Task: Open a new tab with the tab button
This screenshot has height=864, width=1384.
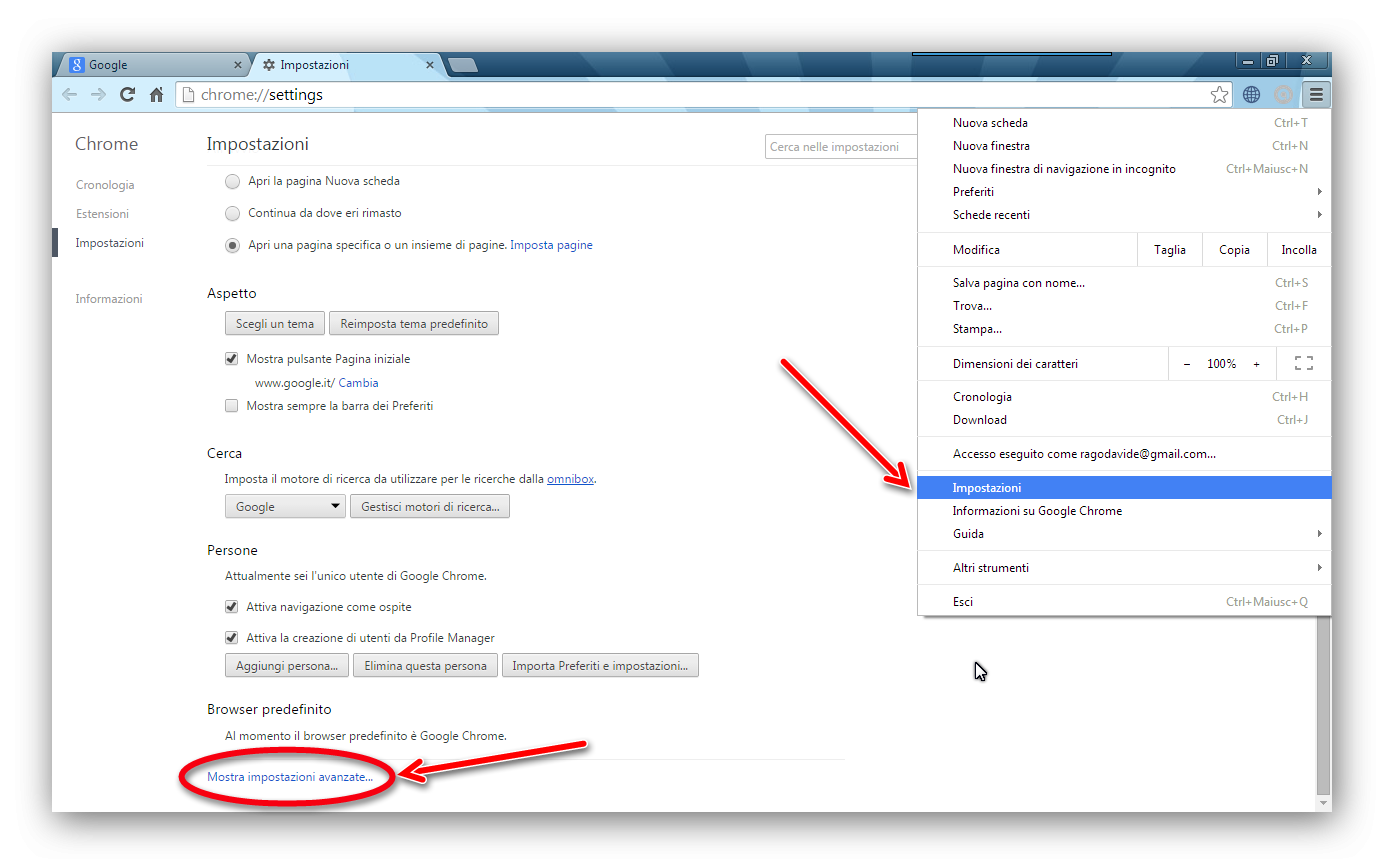Action: (x=463, y=65)
